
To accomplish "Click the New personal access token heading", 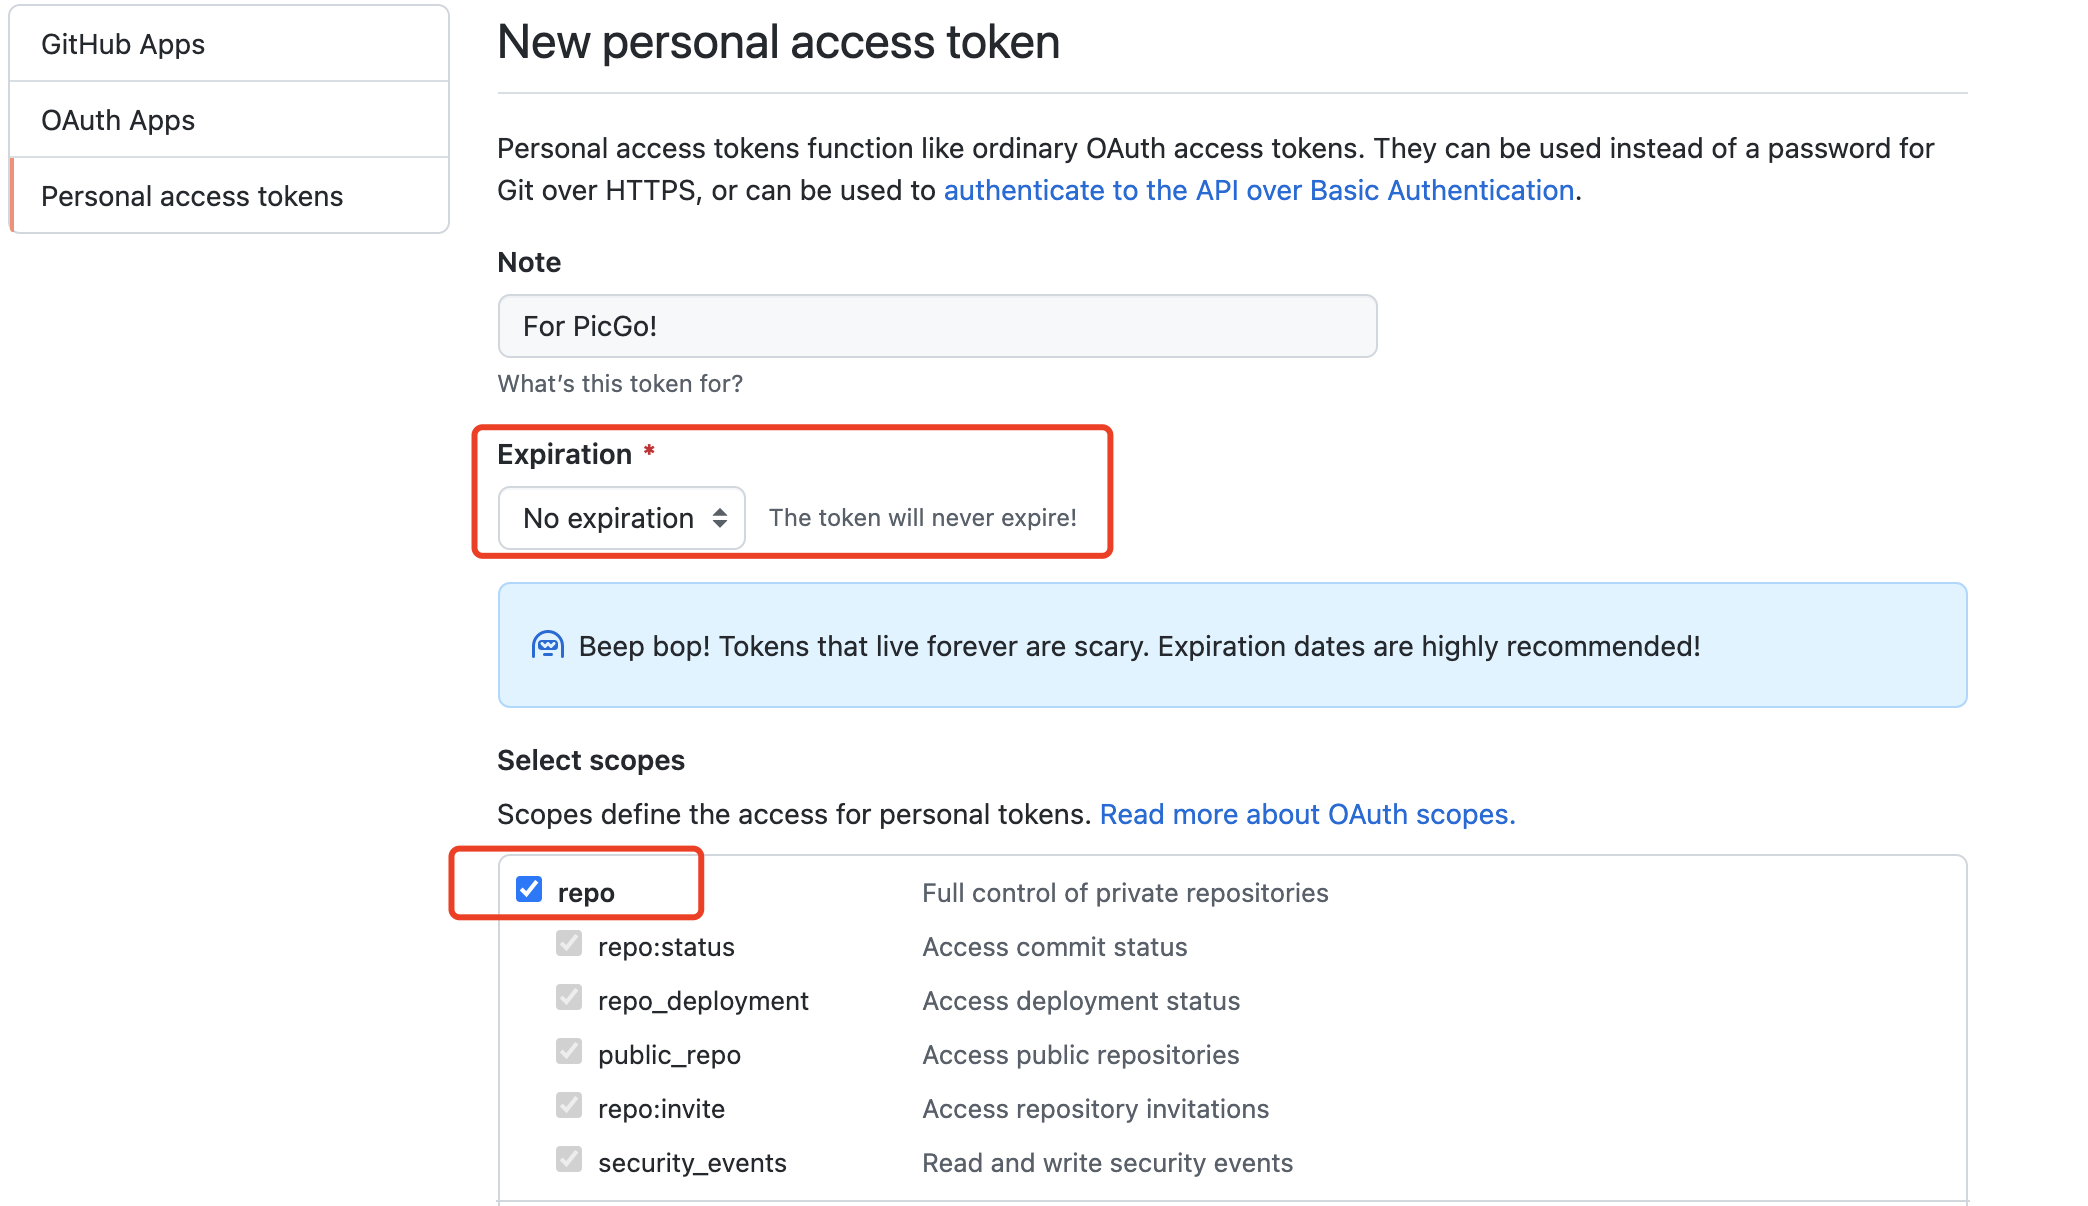I will click(x=778, y=42).
